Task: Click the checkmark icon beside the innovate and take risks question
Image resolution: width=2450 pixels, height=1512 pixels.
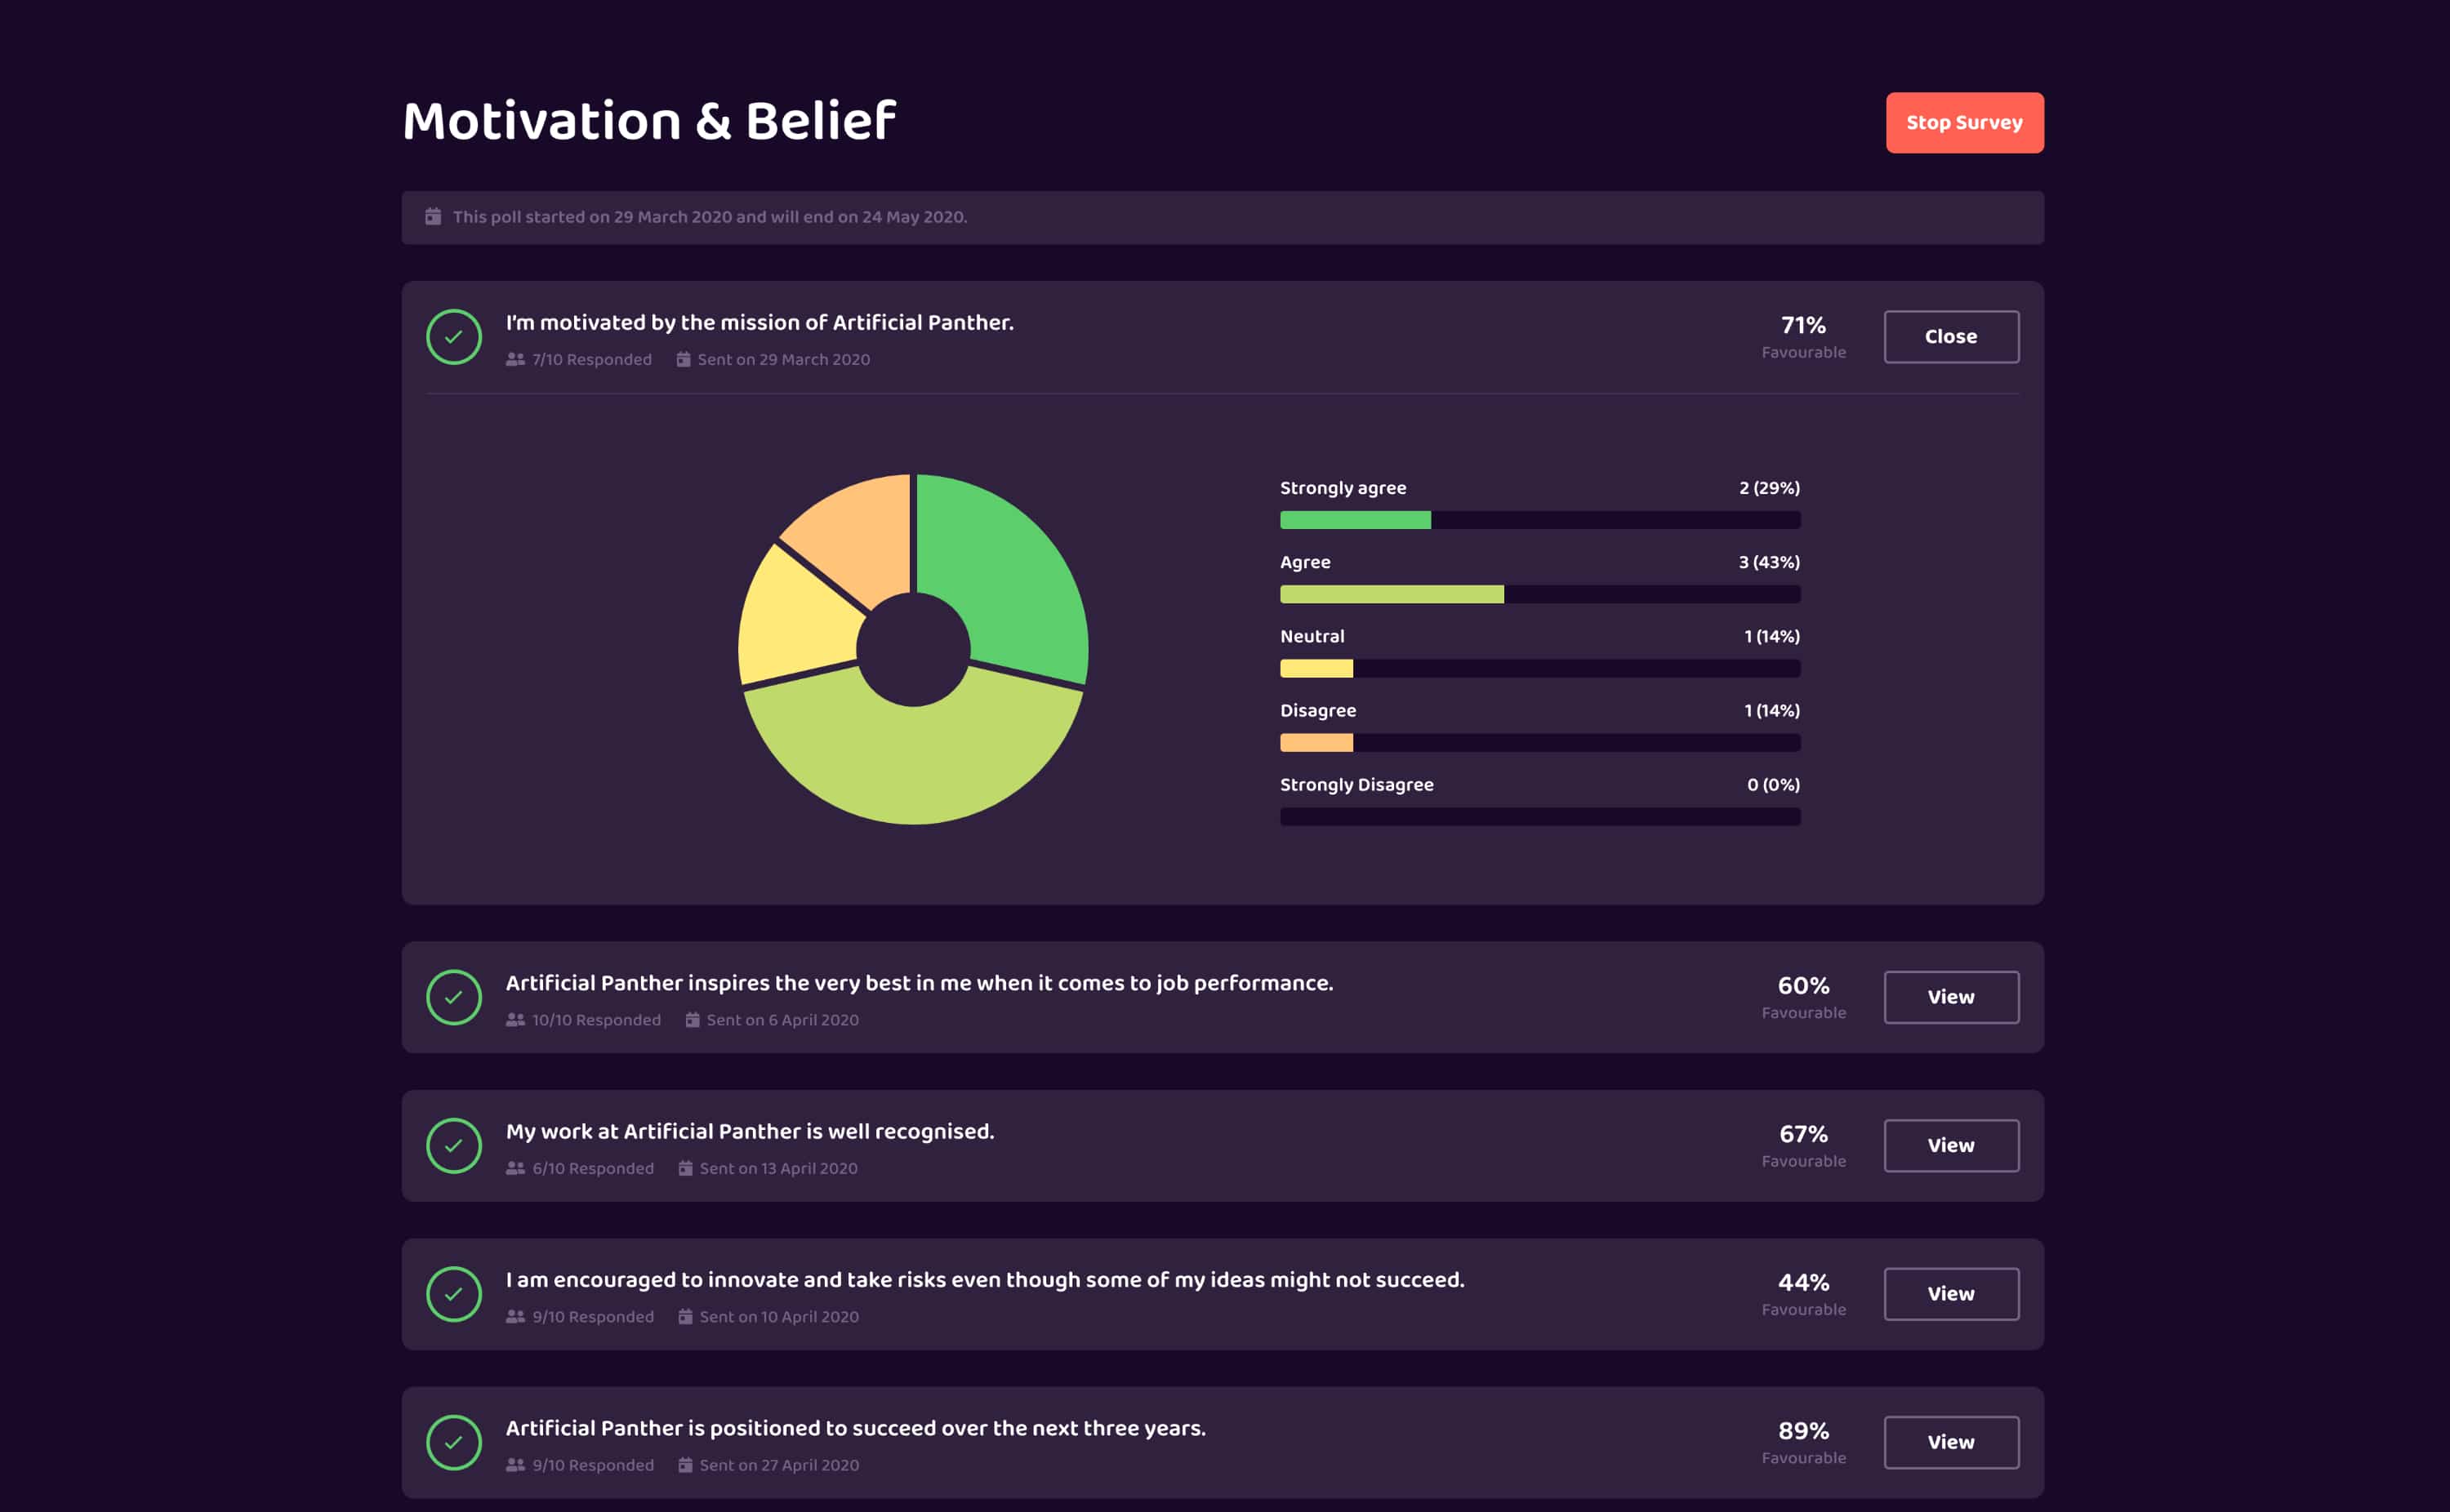Action: (x=454, y=1294)
